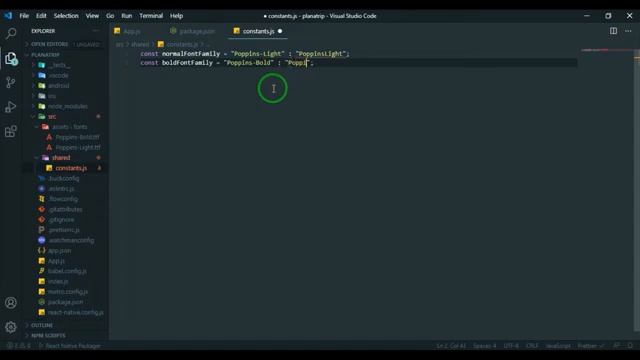Click the Poppins-Bold.ttf font file icon
Image resolution: width=640 pixels, height=360 pixels.
[49, 137]
